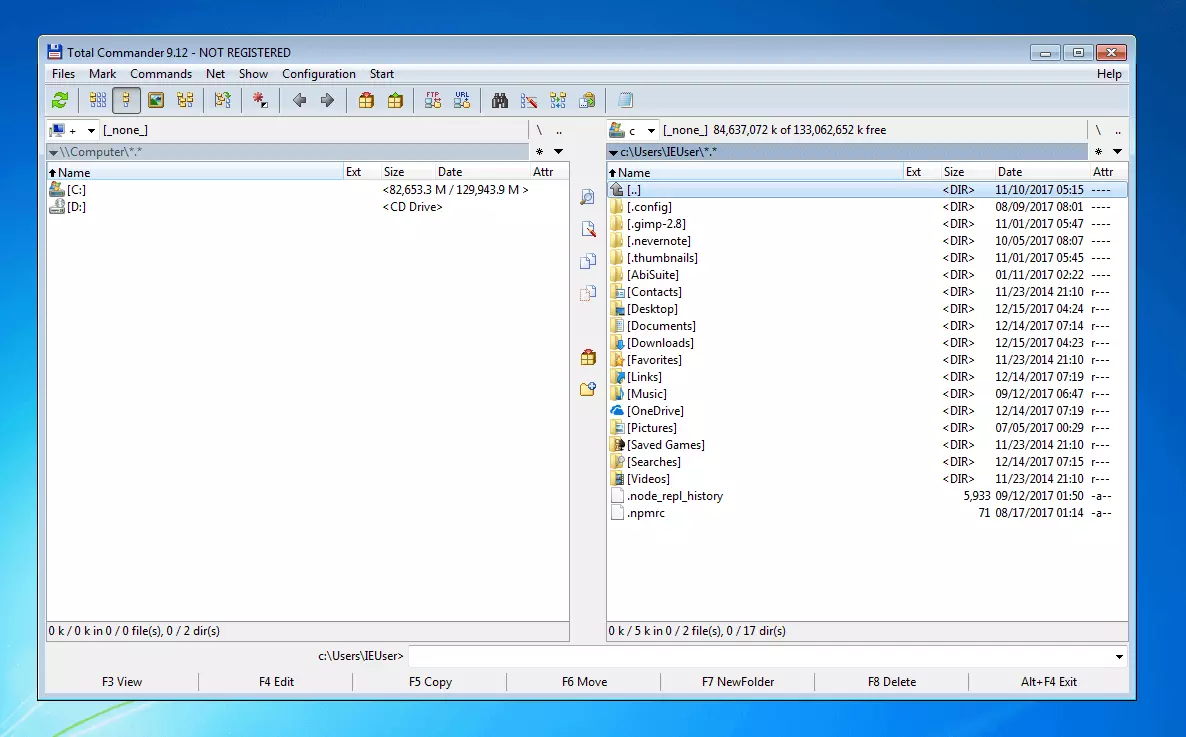Open the Start menu item
Image resolution: width=1186 pixels, height=737 pixels.
coord(381,73)
